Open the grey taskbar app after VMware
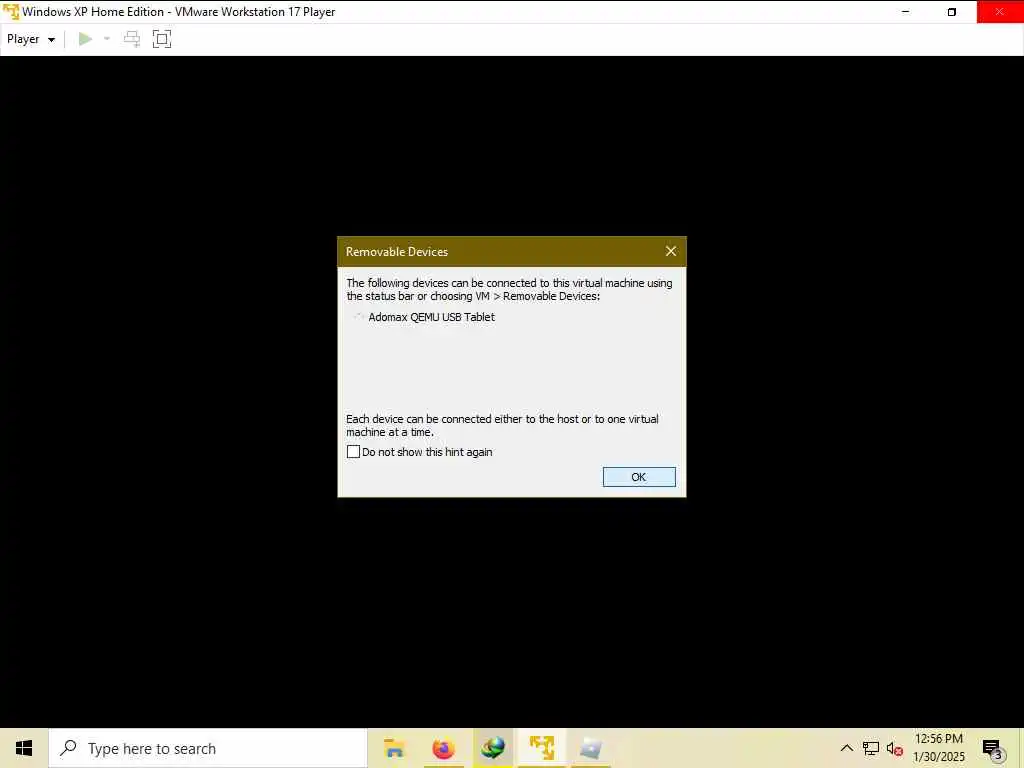This screenshot has height=768, width=1024. pos(590,748)
